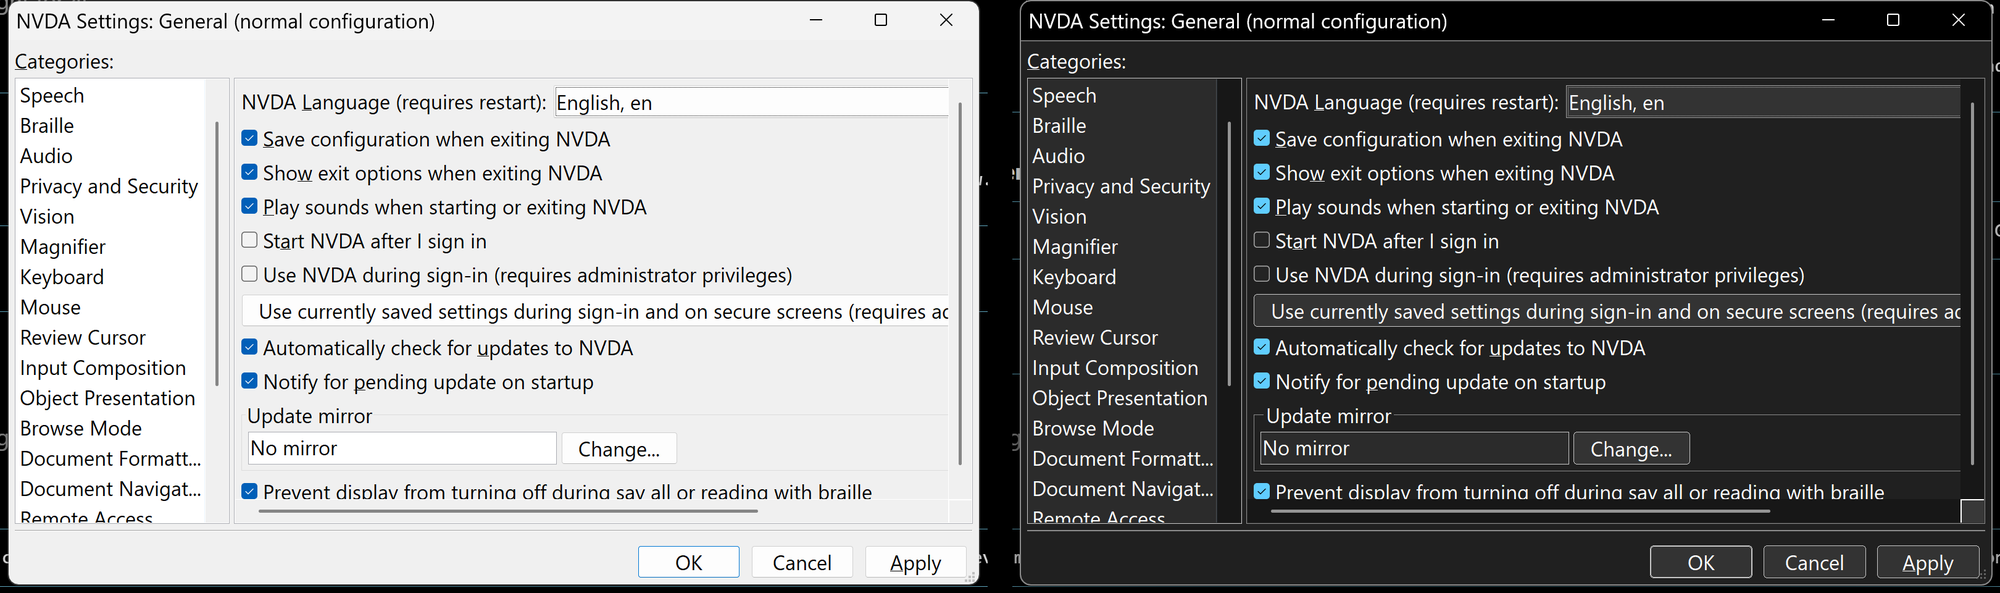2000x593 pixels.
Task: Click categories list vertical scrollbar in dark window
Action: coord(1229,254)
